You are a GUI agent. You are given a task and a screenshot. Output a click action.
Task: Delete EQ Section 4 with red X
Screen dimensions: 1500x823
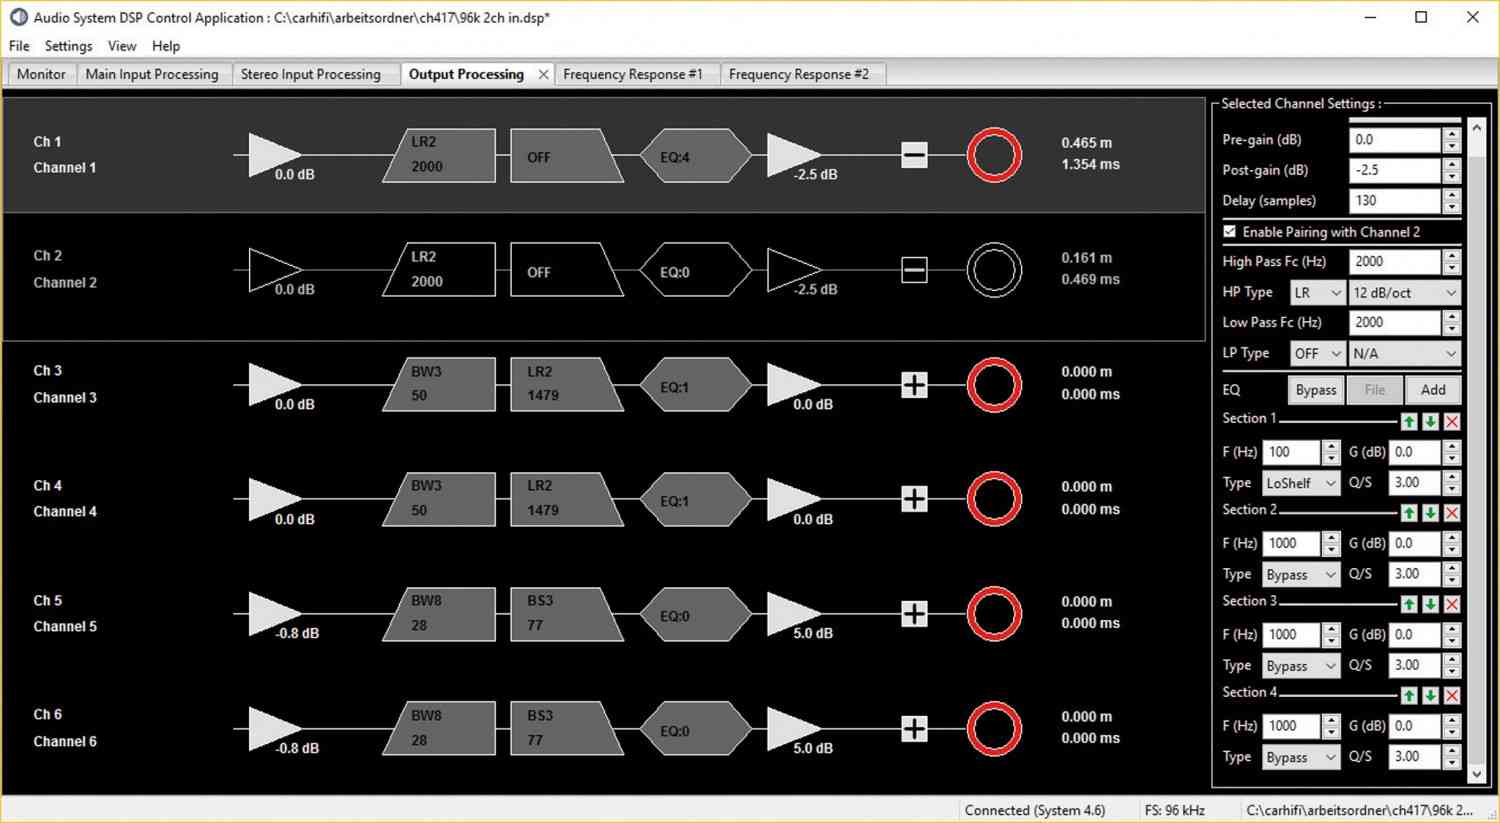pyautogui.click(x=1452, y=695)
